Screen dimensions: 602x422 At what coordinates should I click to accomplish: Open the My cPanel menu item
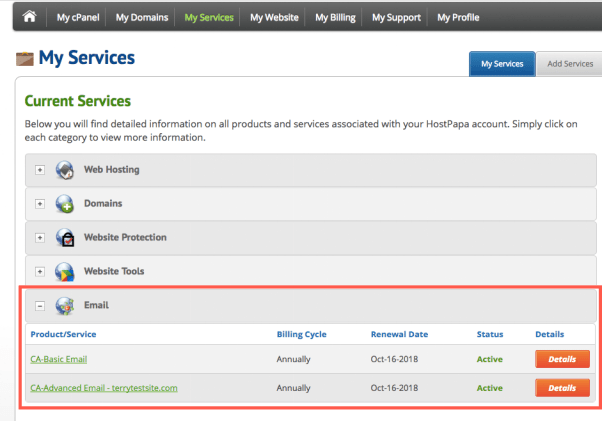click(76, 17)
